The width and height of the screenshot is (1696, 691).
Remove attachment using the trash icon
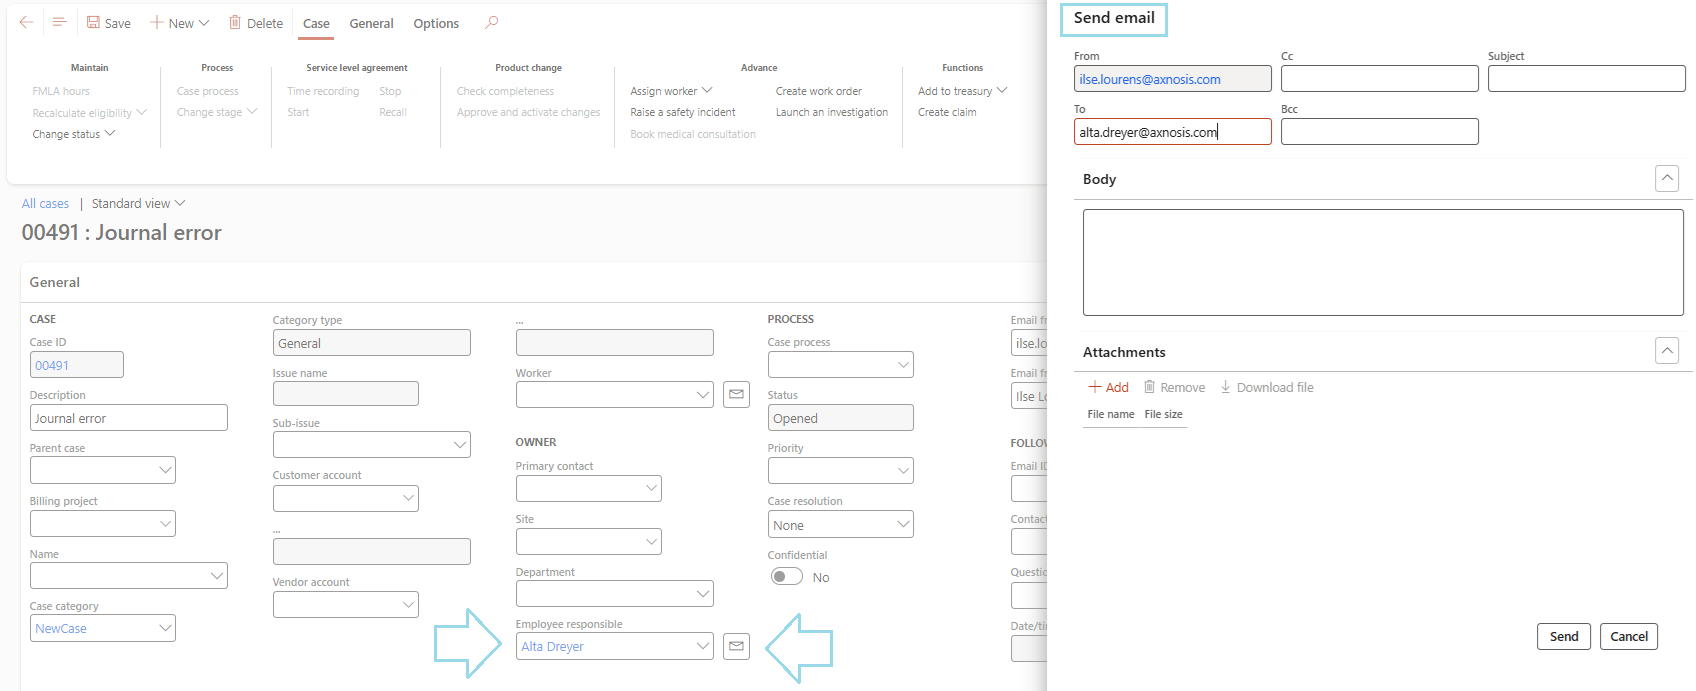tap(1150, 387)
